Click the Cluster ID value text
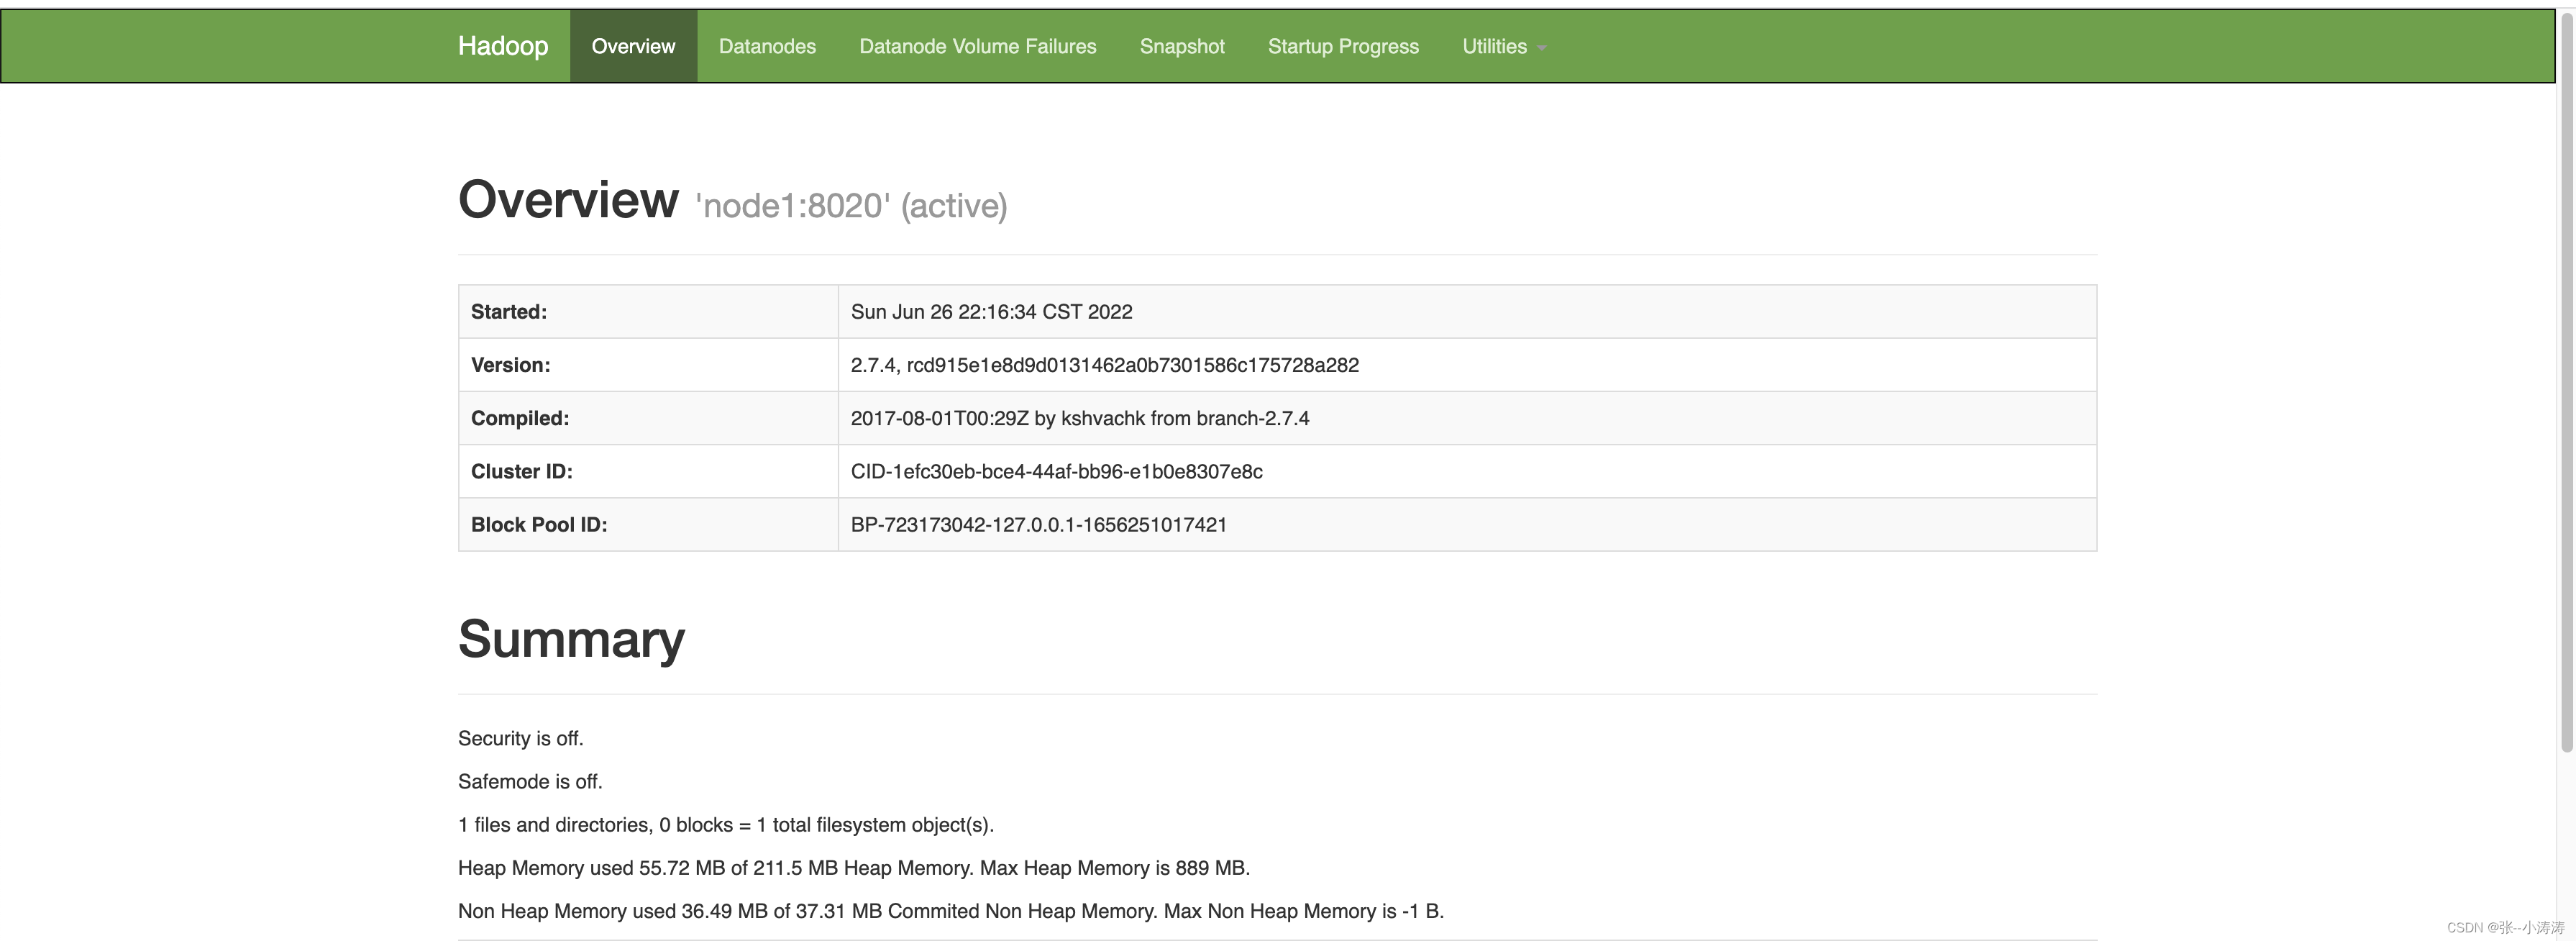The image size is (2576, 941). coord(1056,471)
